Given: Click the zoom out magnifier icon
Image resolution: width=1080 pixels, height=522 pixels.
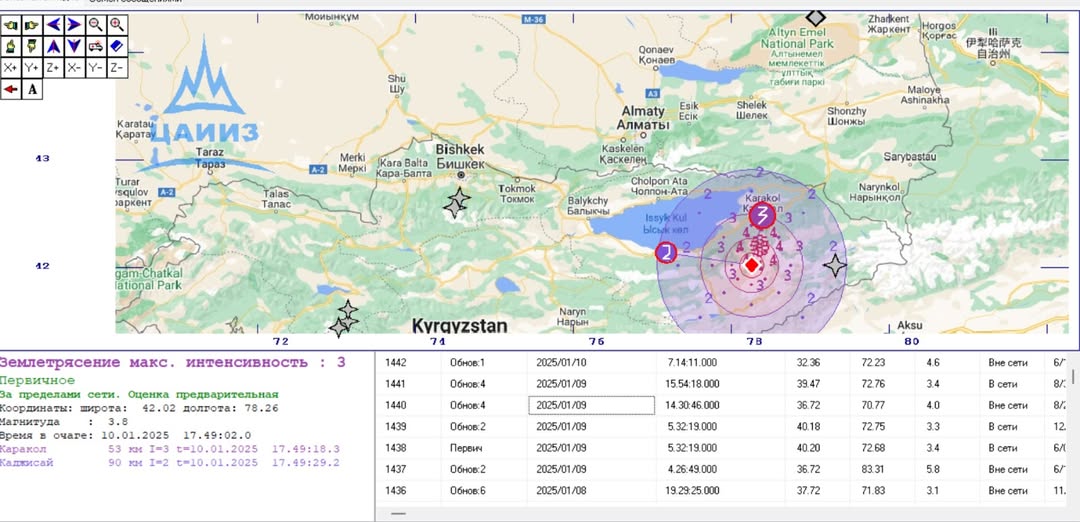Looking at the screenshot, I should point(96,24).
